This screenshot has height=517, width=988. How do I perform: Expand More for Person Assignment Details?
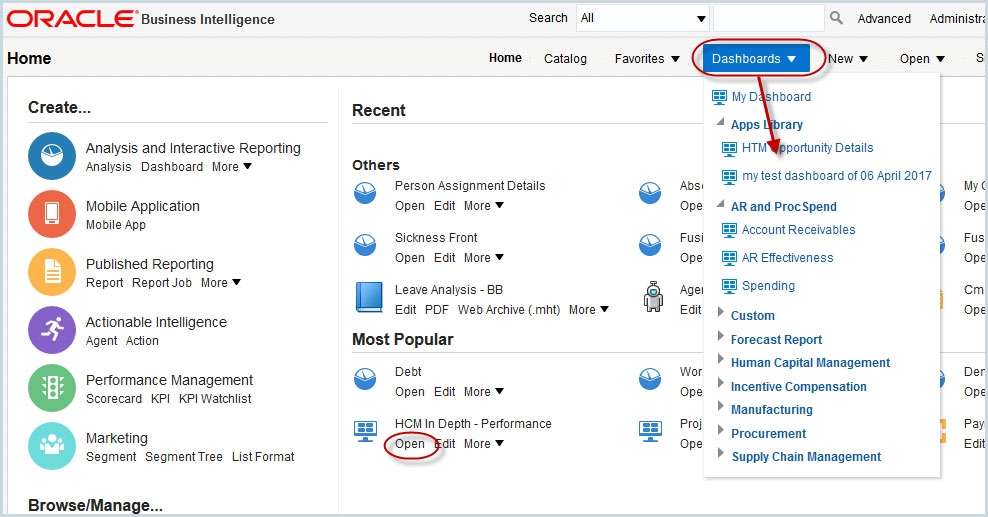[484, 206]
